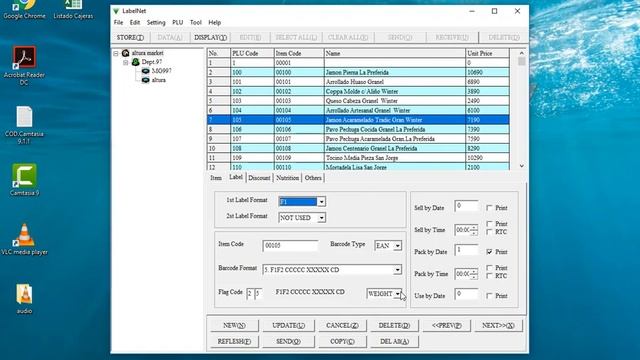The width and height of the screenshot is (640, 360).
Task: Select row Tocino Media Pieza San Jorge
Action: coord(358,158)
